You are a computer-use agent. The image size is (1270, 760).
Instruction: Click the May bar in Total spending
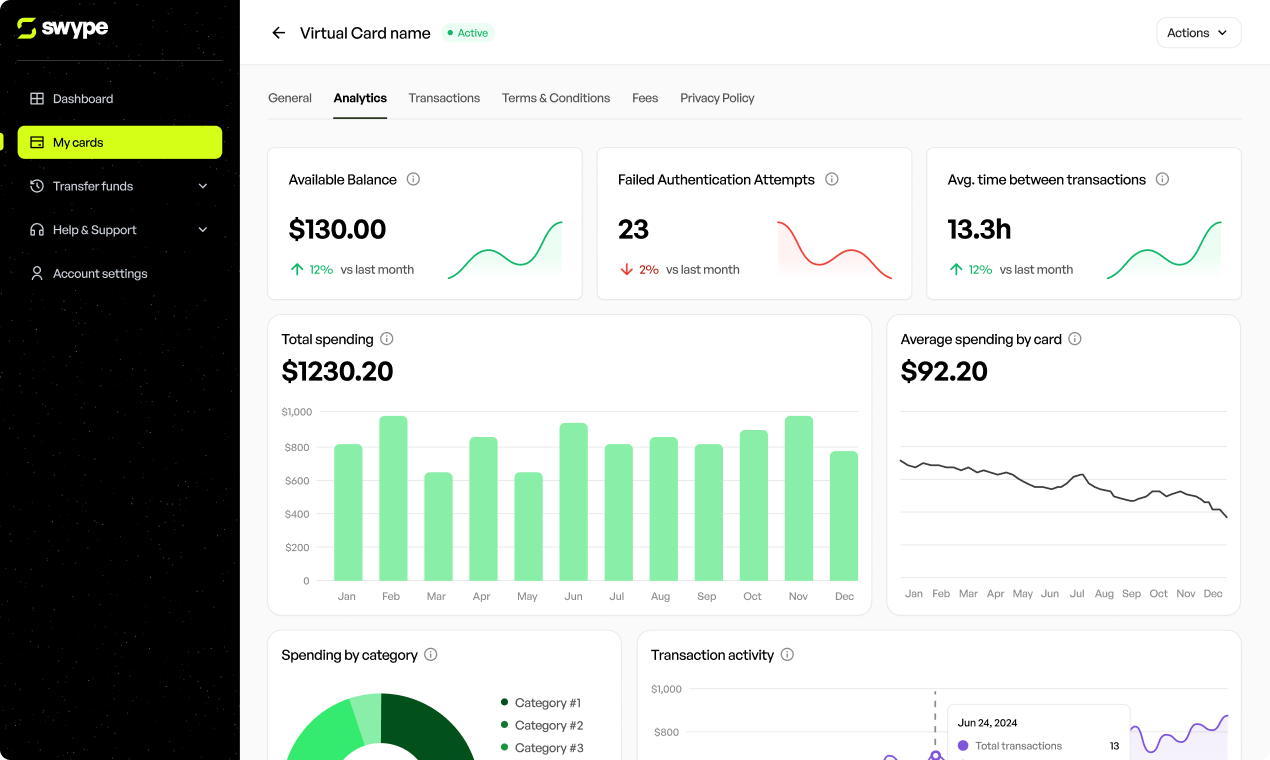pyautogui.click(x=528, y=527)
